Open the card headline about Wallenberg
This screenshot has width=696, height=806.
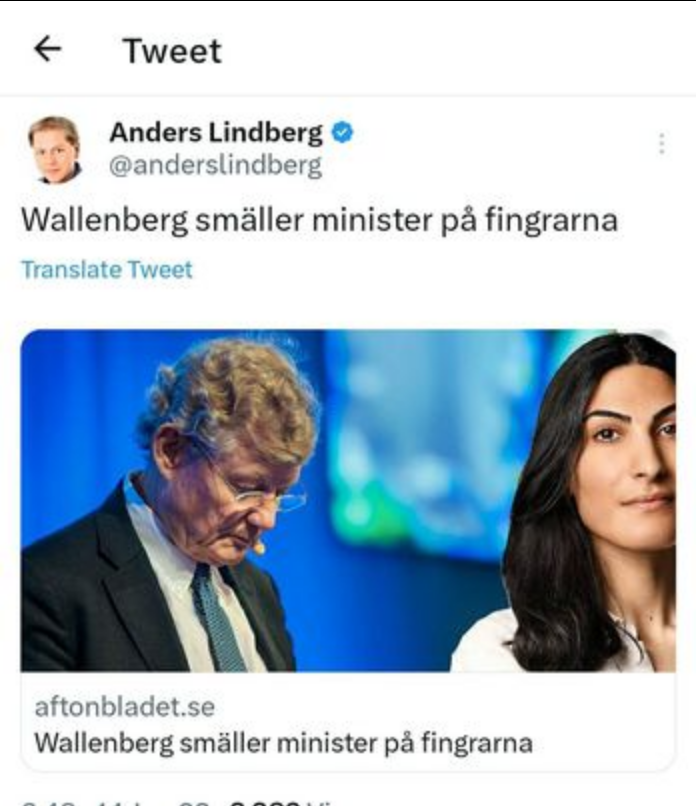click(x=283, y=743)
